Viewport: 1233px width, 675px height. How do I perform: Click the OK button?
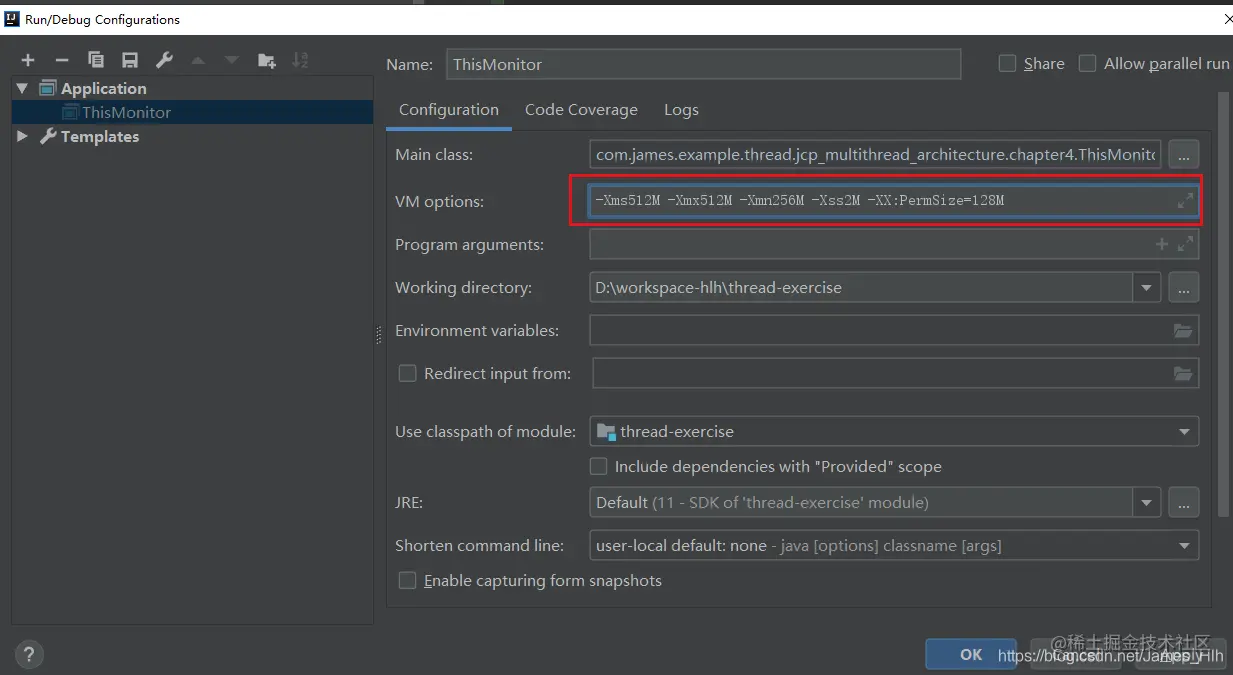point(971,654)
